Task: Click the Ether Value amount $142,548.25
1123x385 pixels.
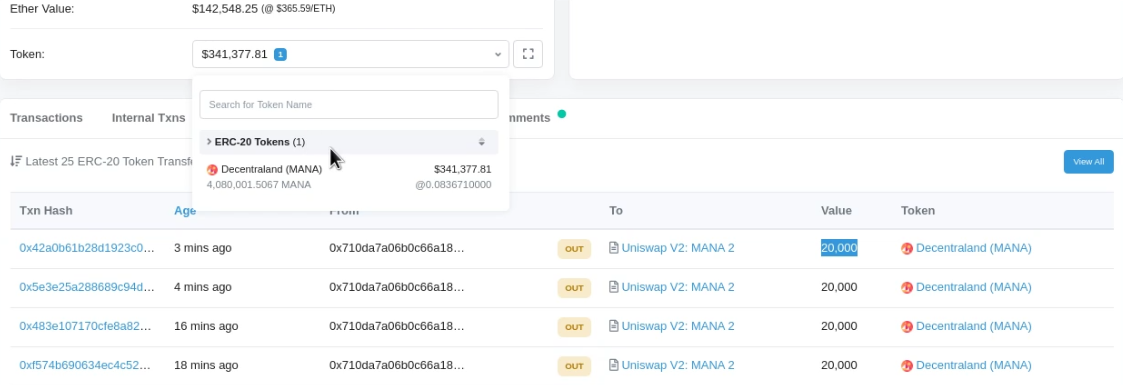Action: coord(225,9)
